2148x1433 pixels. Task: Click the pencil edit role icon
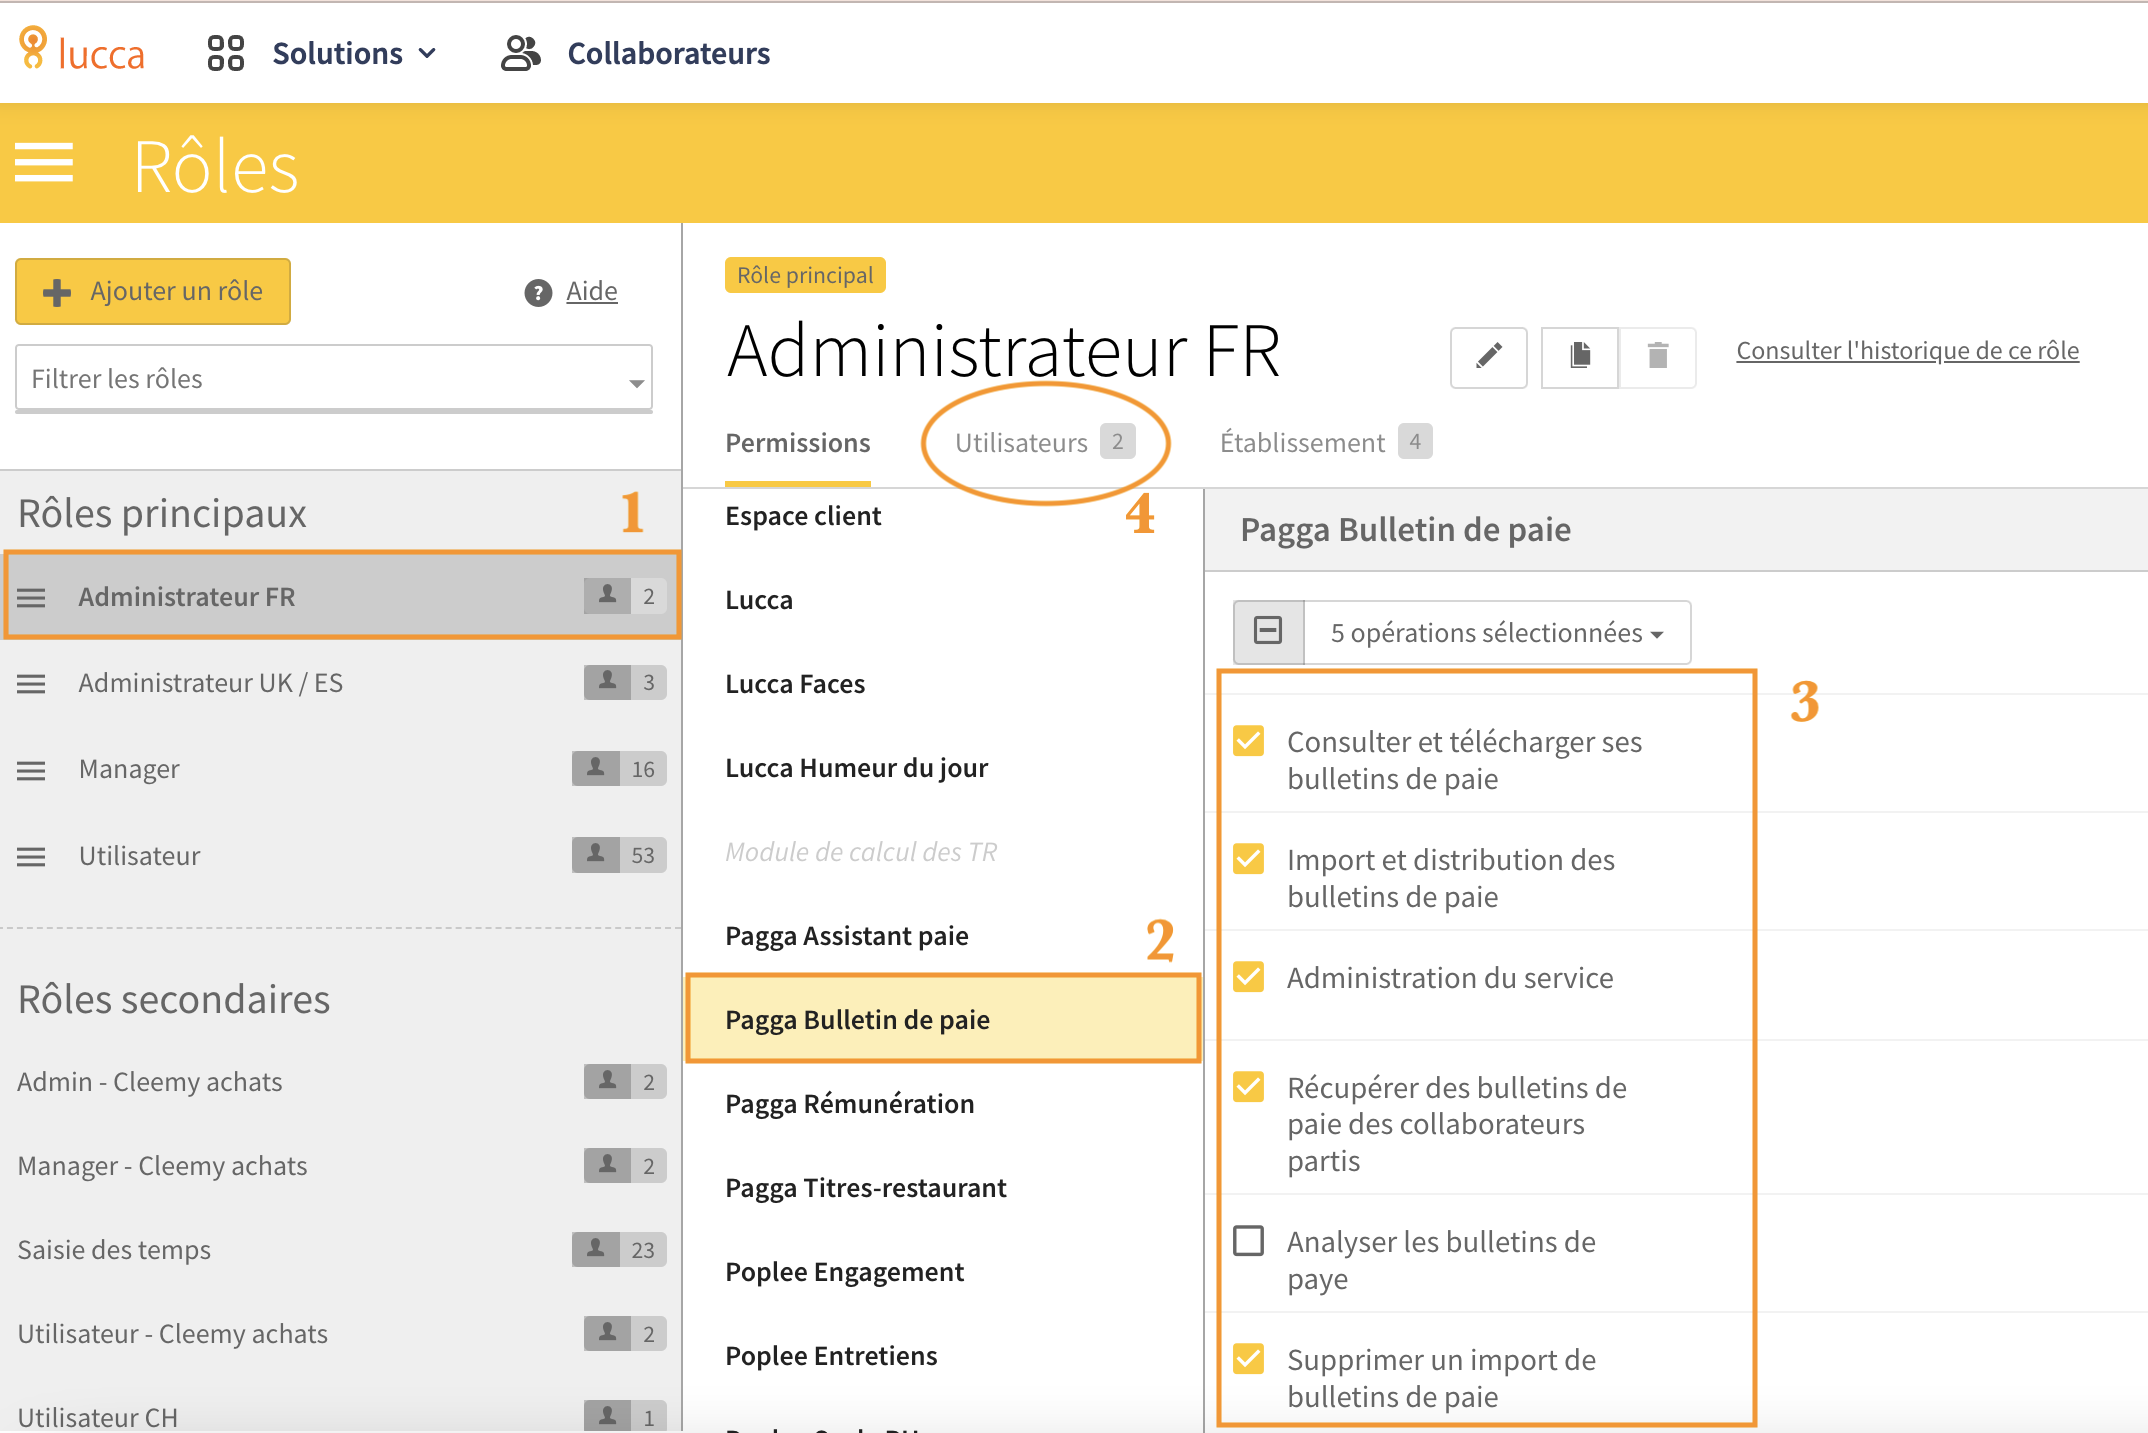coord(1488,356)
